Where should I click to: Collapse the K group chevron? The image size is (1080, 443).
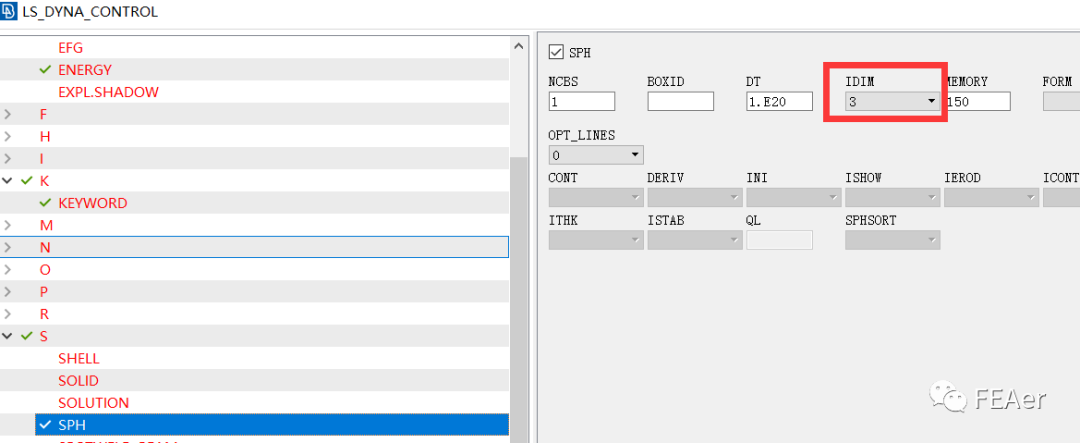click(8, 181)
